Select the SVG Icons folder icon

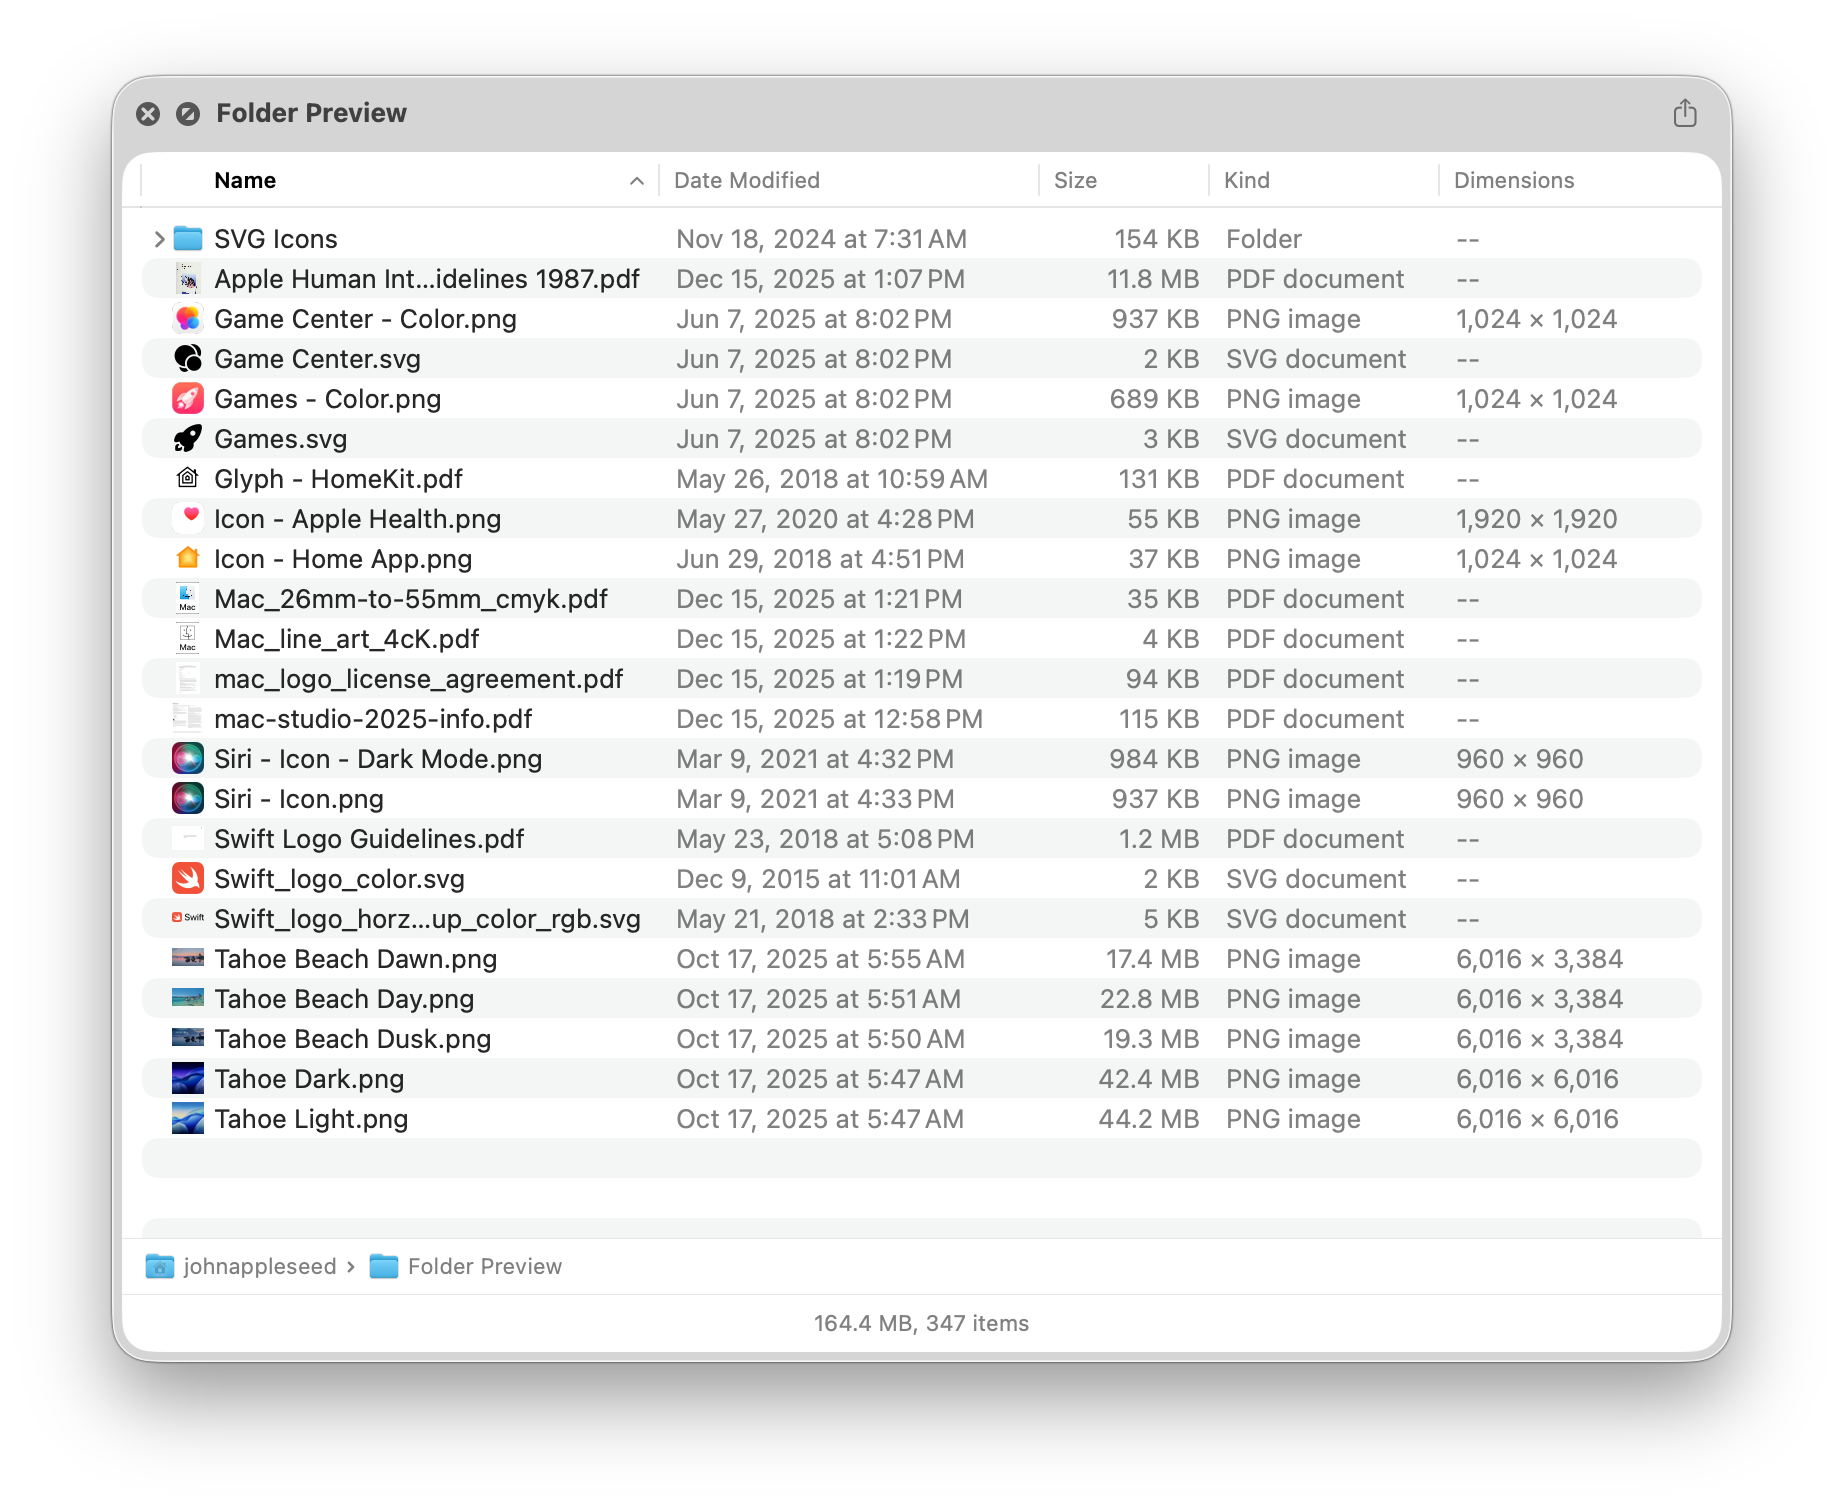[188, 239]
